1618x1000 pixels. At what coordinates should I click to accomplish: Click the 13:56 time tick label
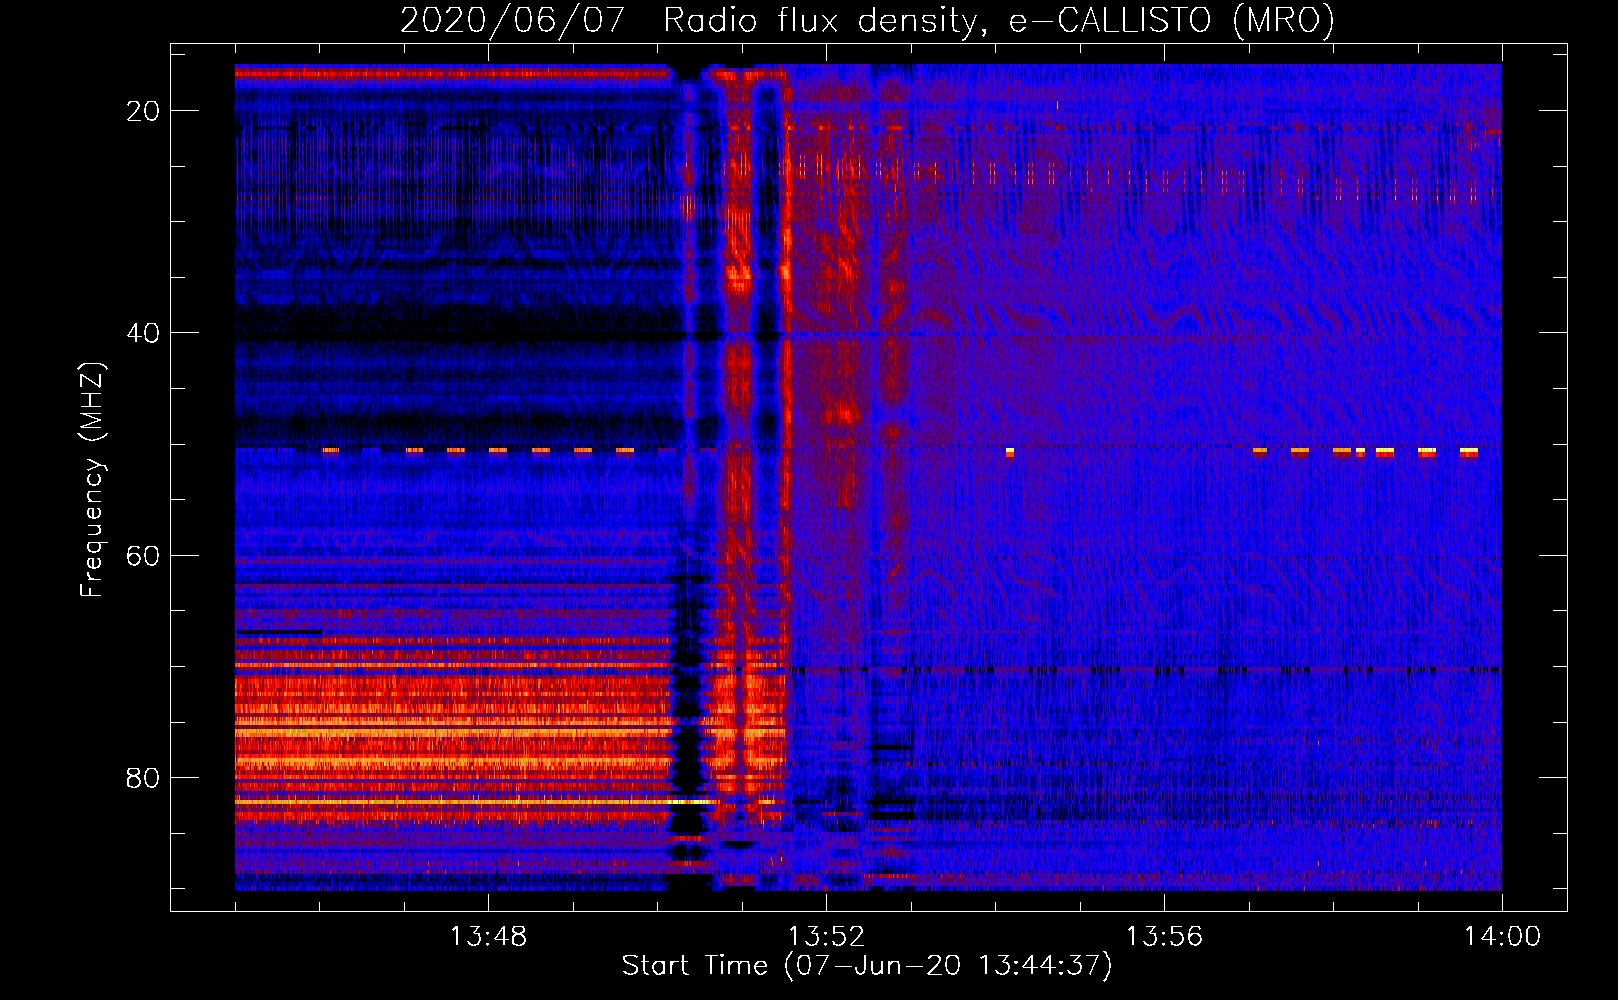tap(1164, 937)
